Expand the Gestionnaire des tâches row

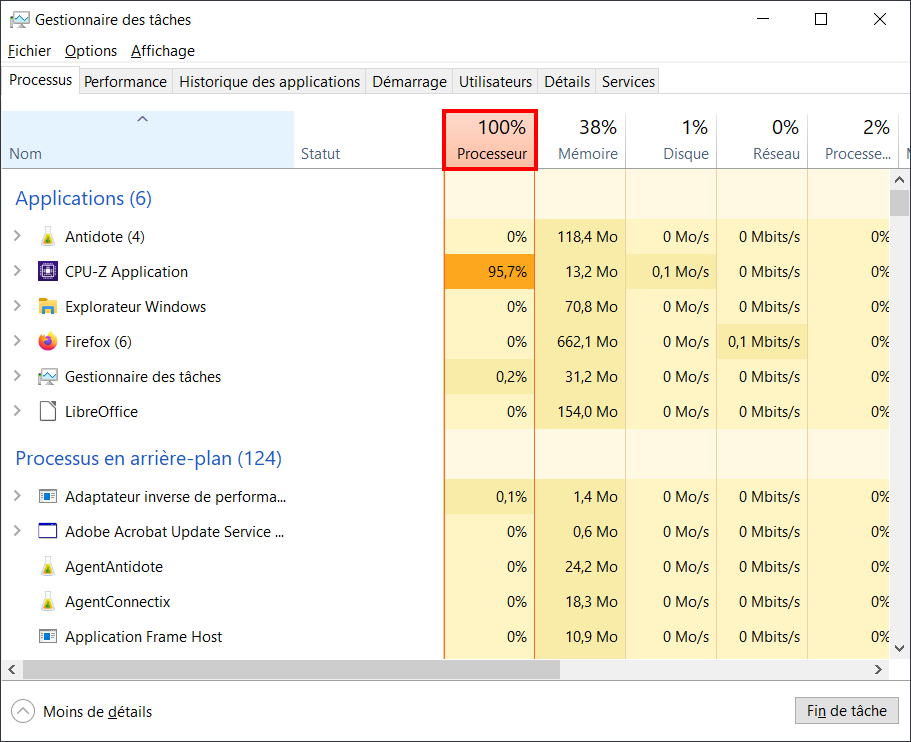[17, 376]
